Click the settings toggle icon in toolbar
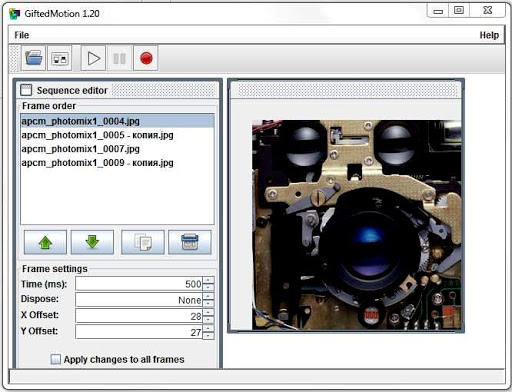This screenshot has width=512, height=392. click(60, 58)
